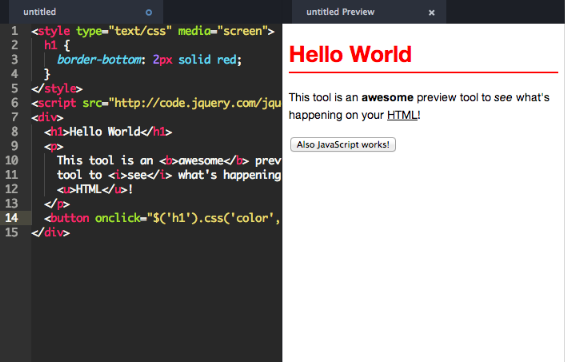Click the underlined HTML word in preview
565x362 pixels.
[402, 115]
